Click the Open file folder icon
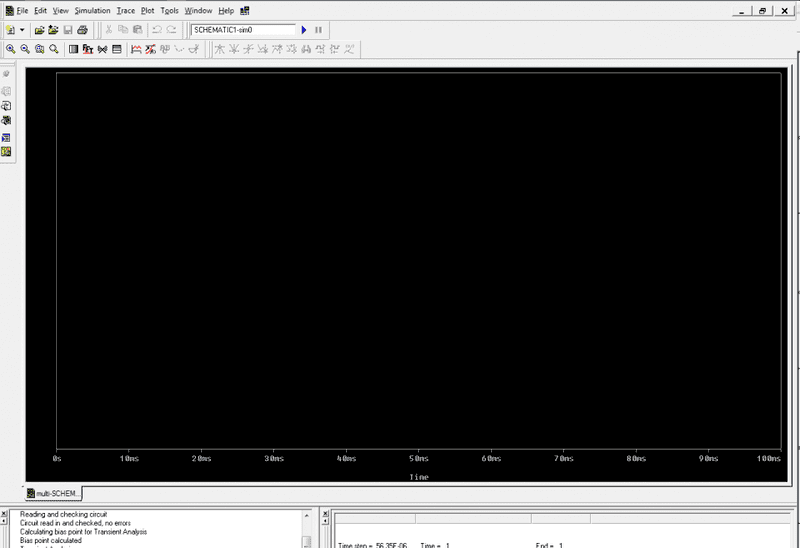Image resolution: width=800 pixels, height=548 pixels. click(x=39, y=30)
